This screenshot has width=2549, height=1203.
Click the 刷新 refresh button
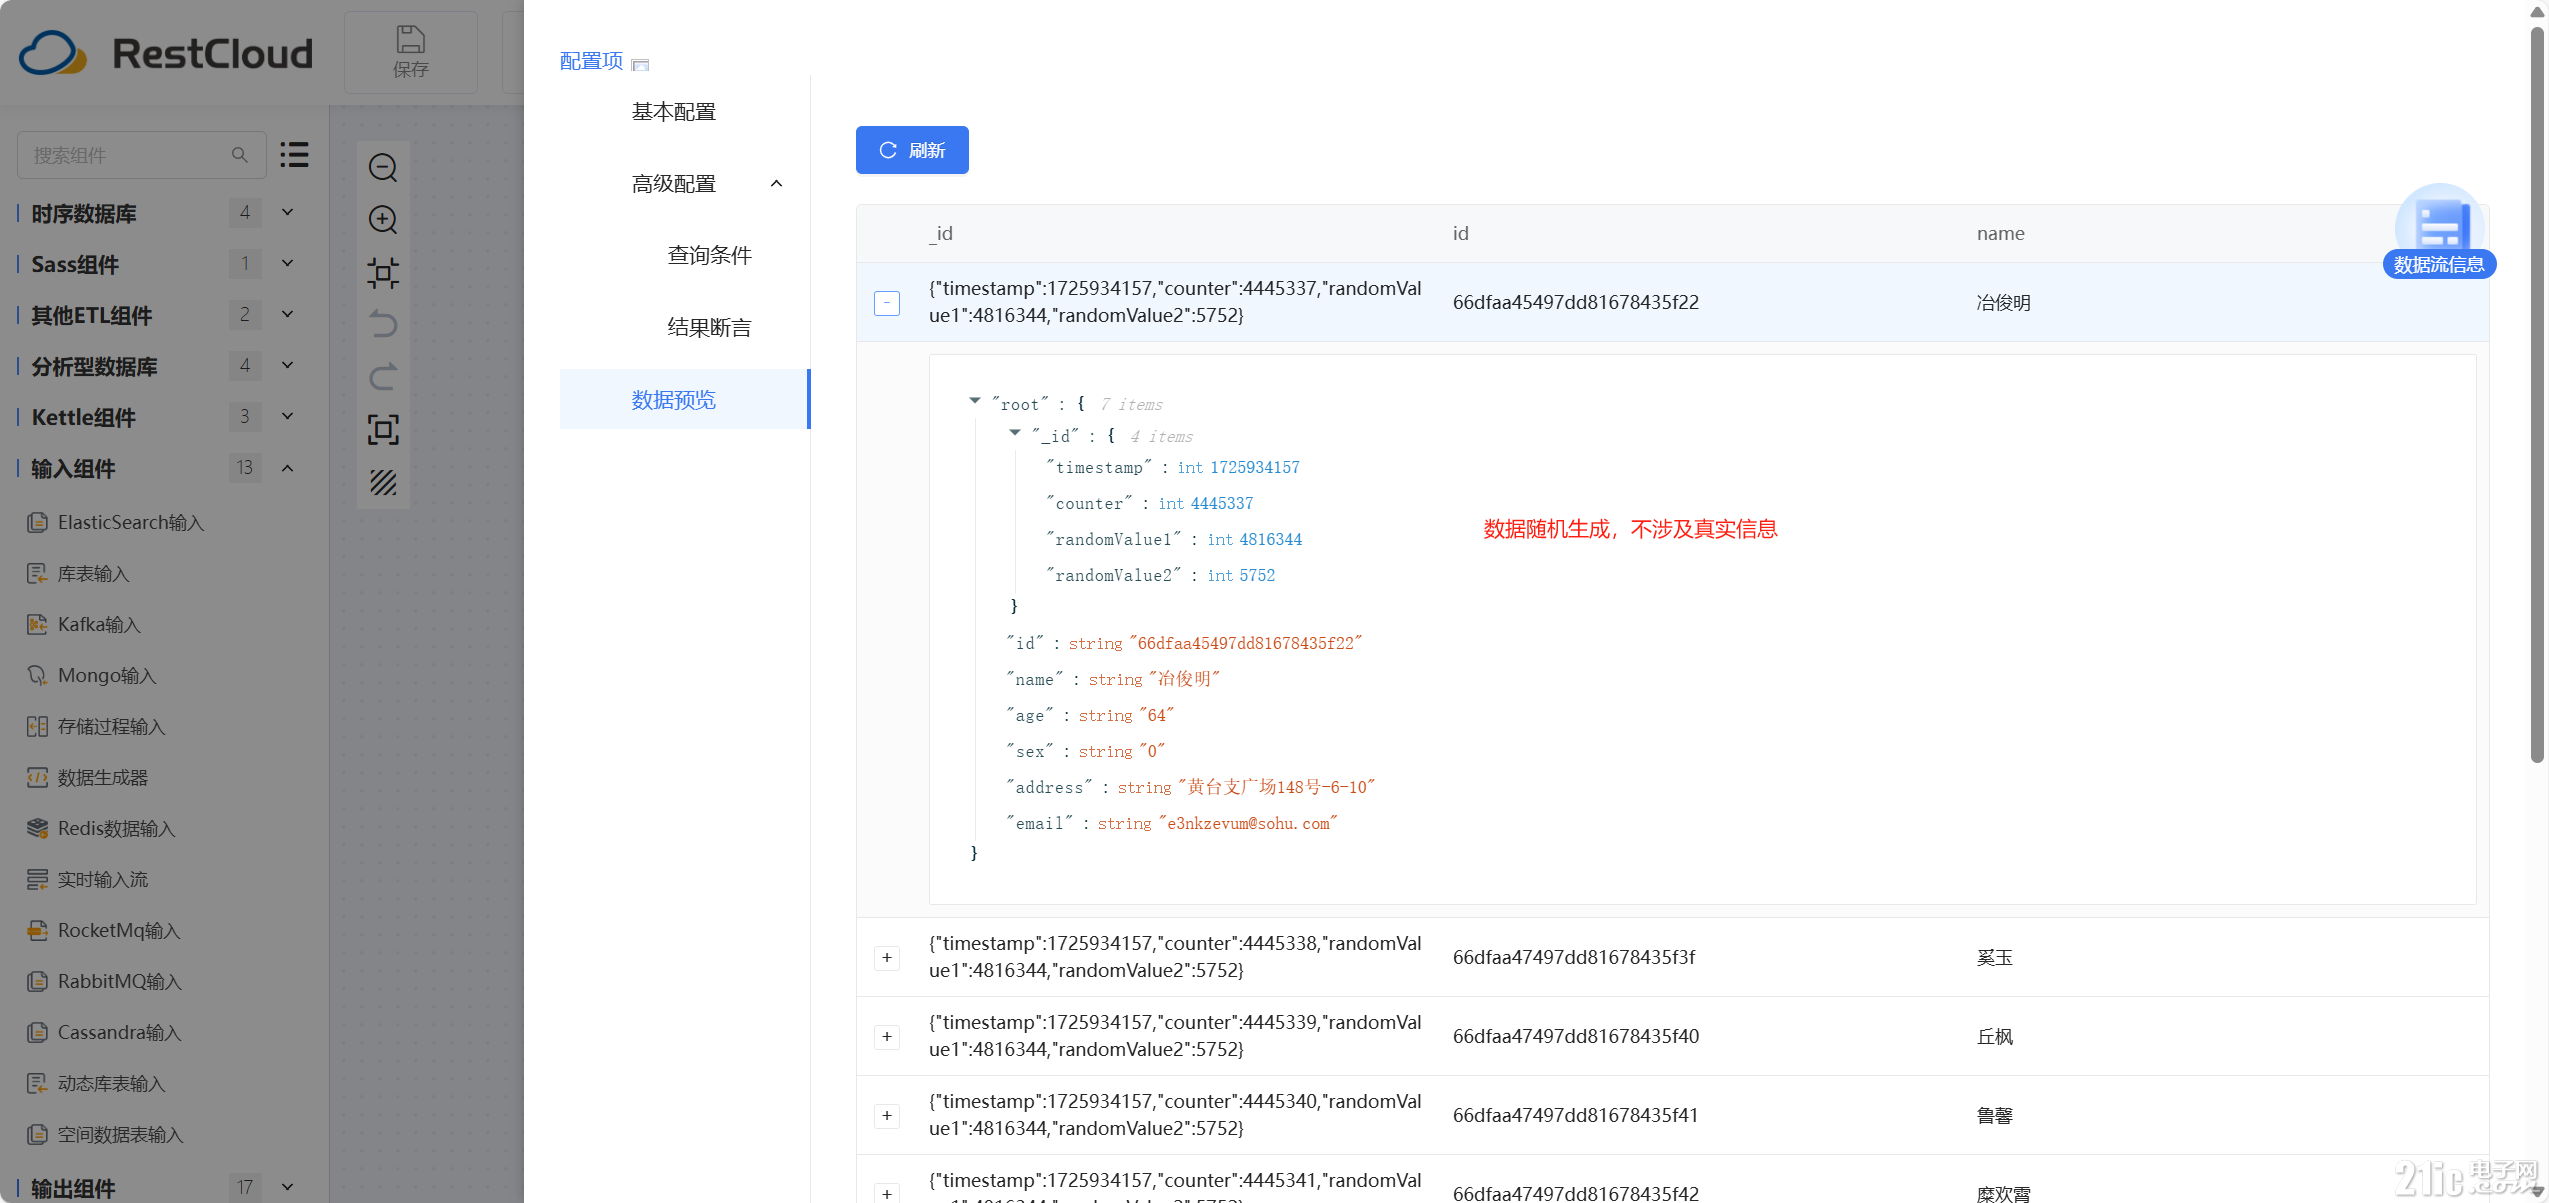click(912, 150)
